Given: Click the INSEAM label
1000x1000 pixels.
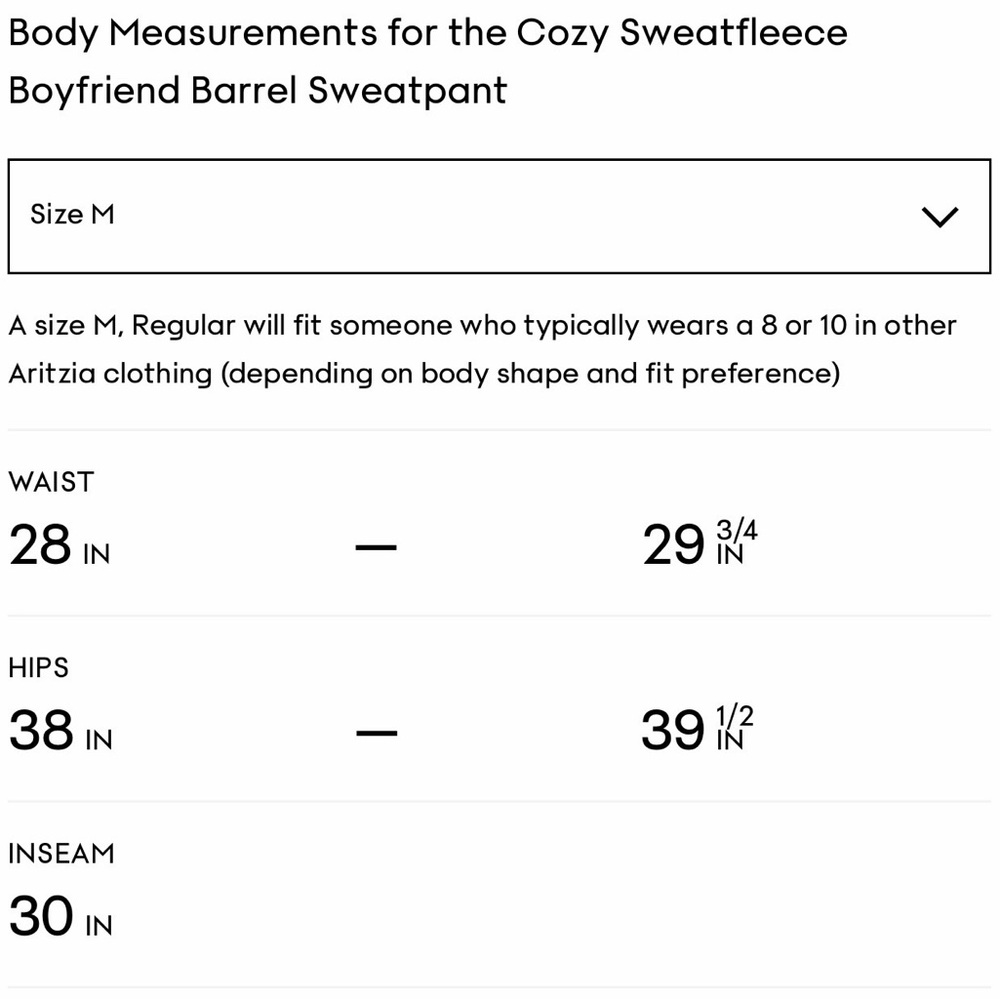Looking at the screenshot, I should click(61, 854).
